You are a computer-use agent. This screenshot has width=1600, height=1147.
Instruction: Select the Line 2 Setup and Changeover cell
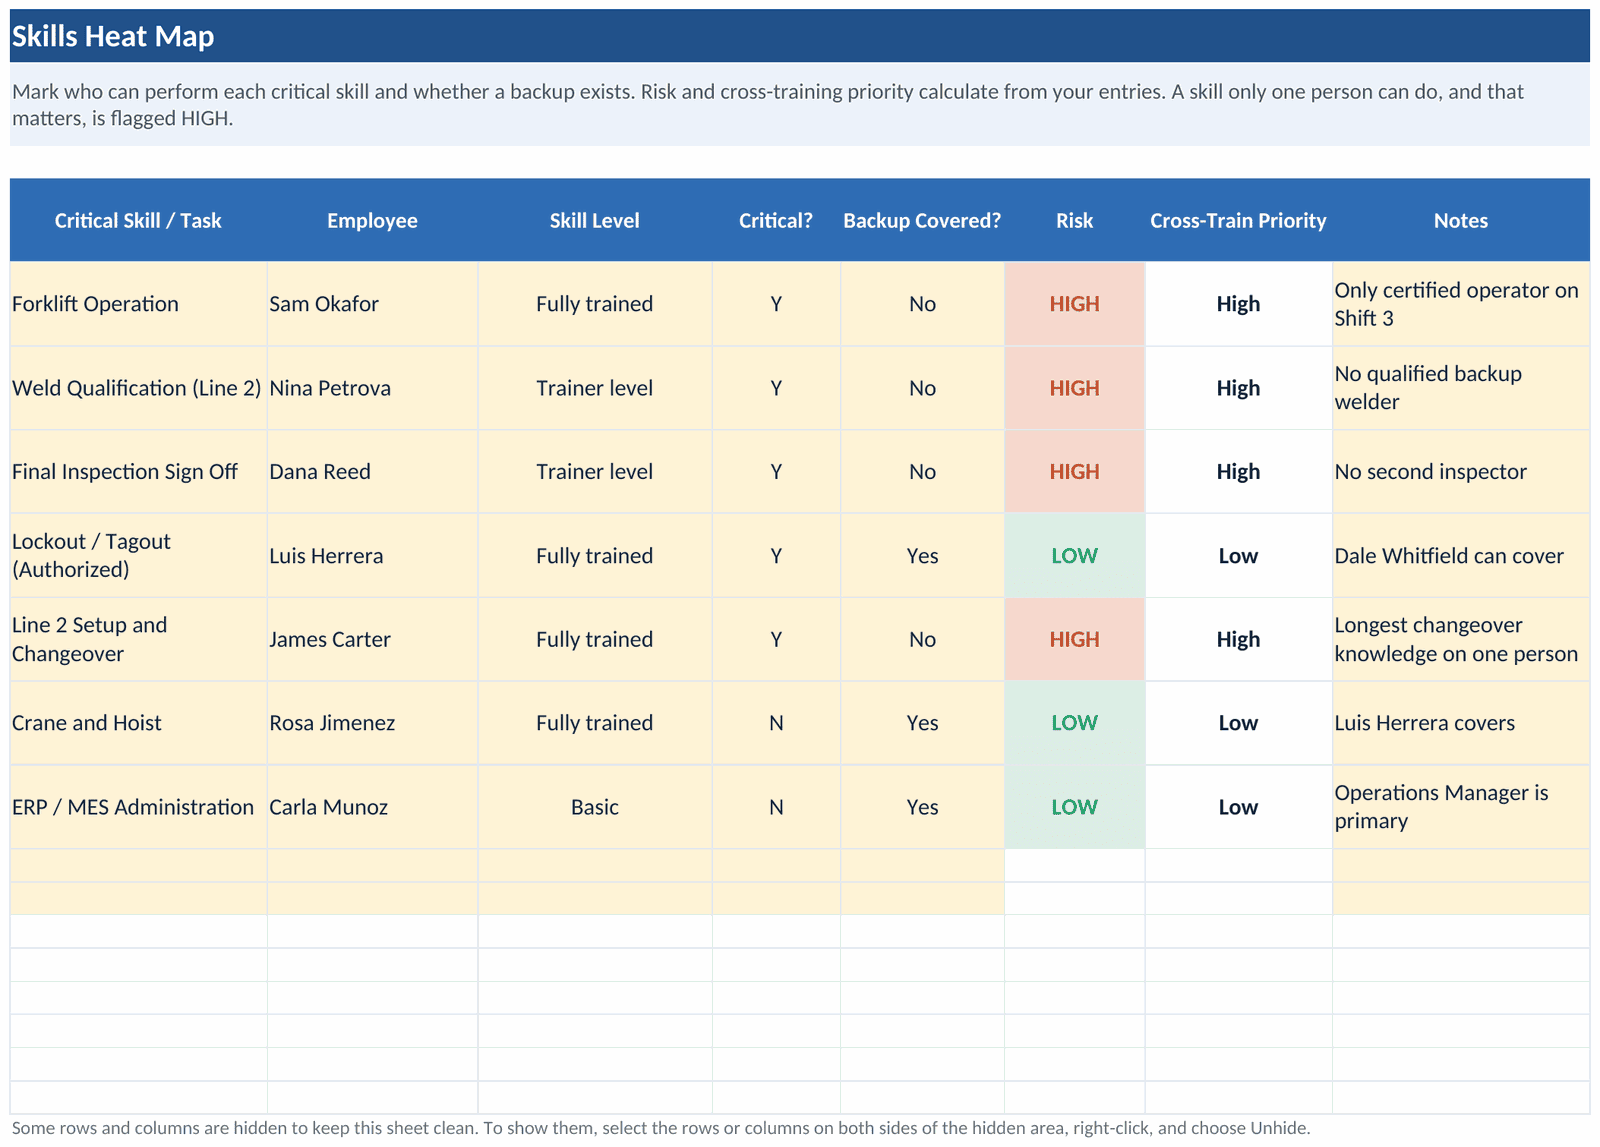[138, 639]
